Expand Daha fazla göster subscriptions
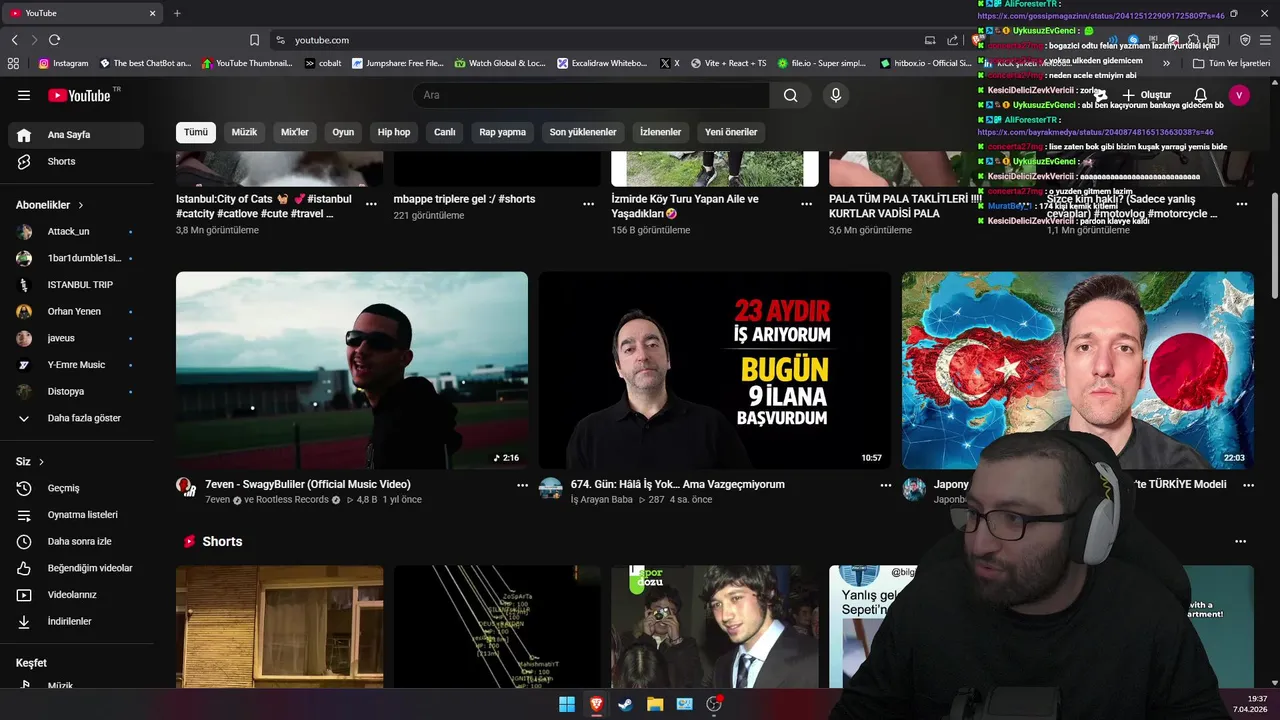 pyautogui.click(x=76, y=418)
